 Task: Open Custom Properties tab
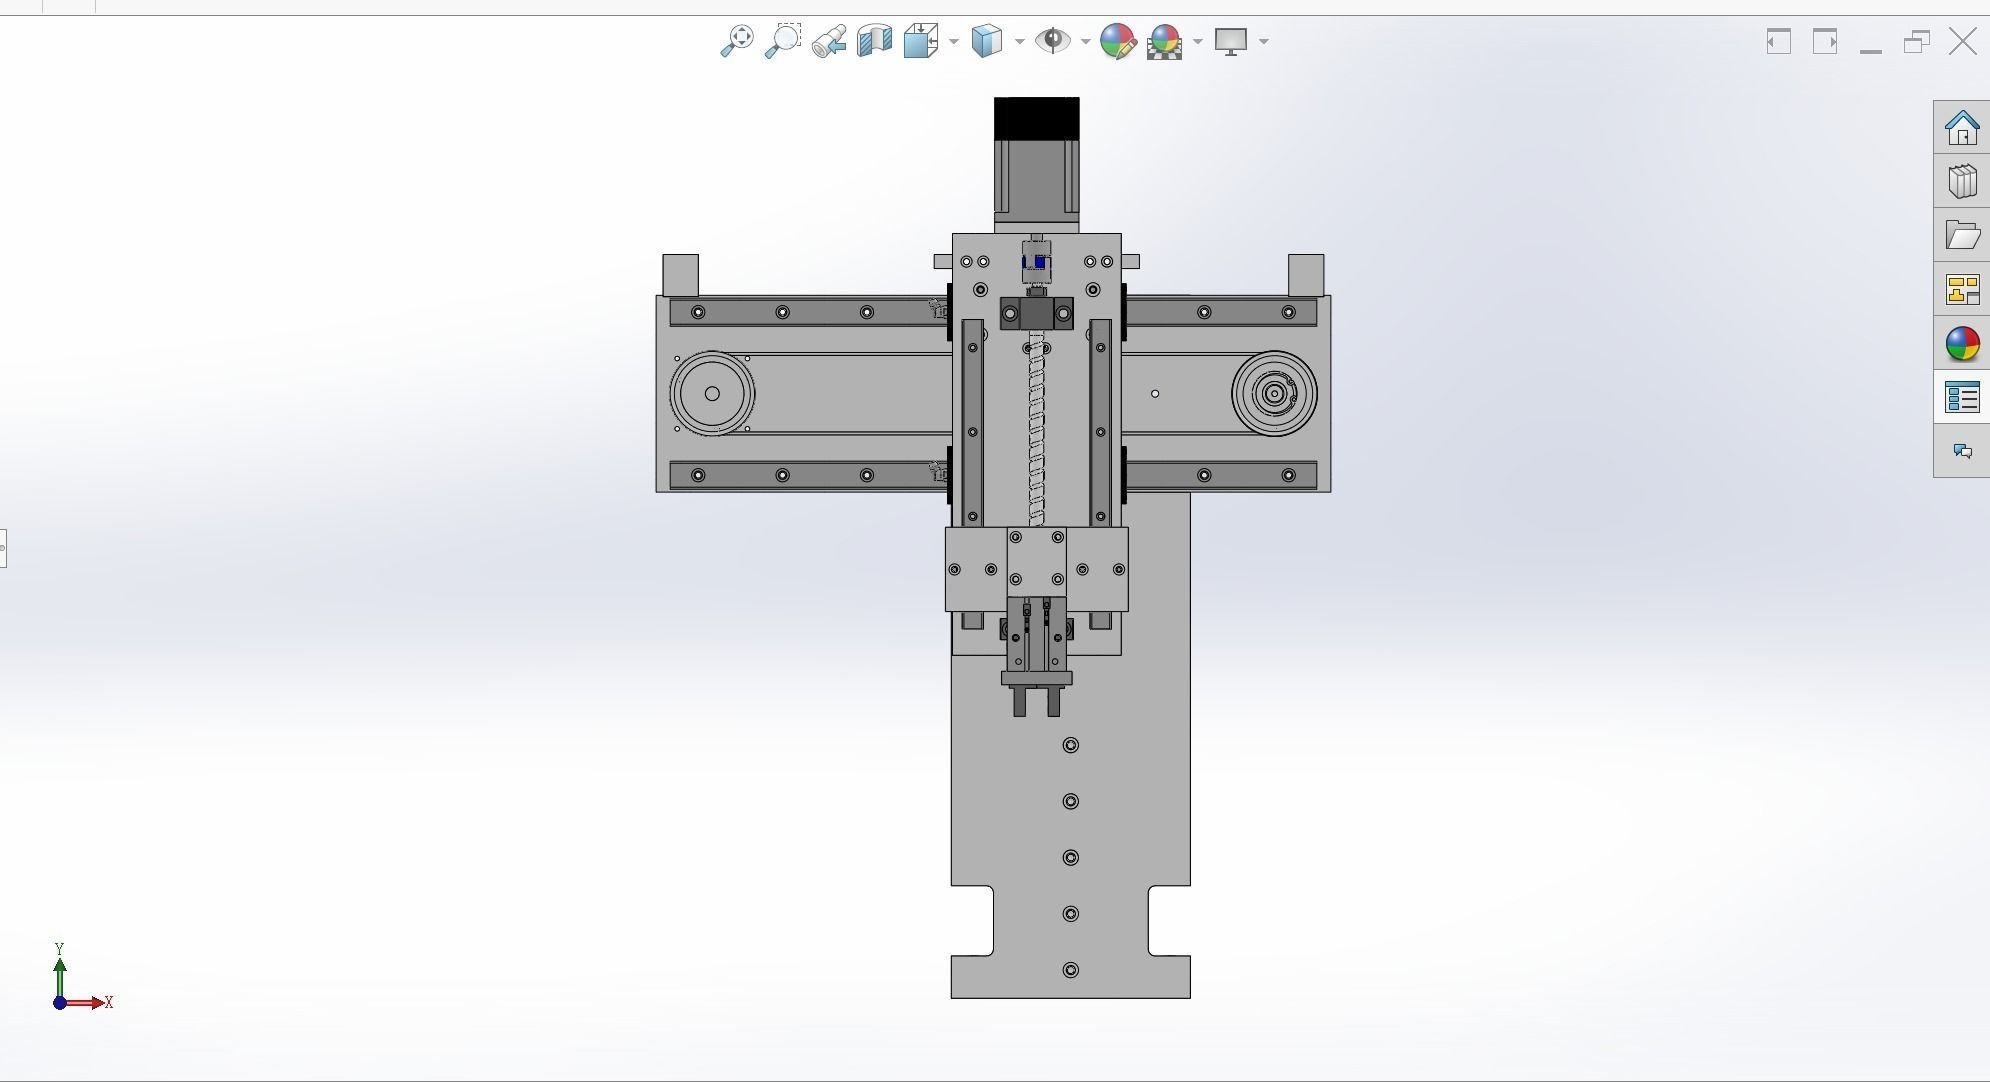tap(1962, 398)
